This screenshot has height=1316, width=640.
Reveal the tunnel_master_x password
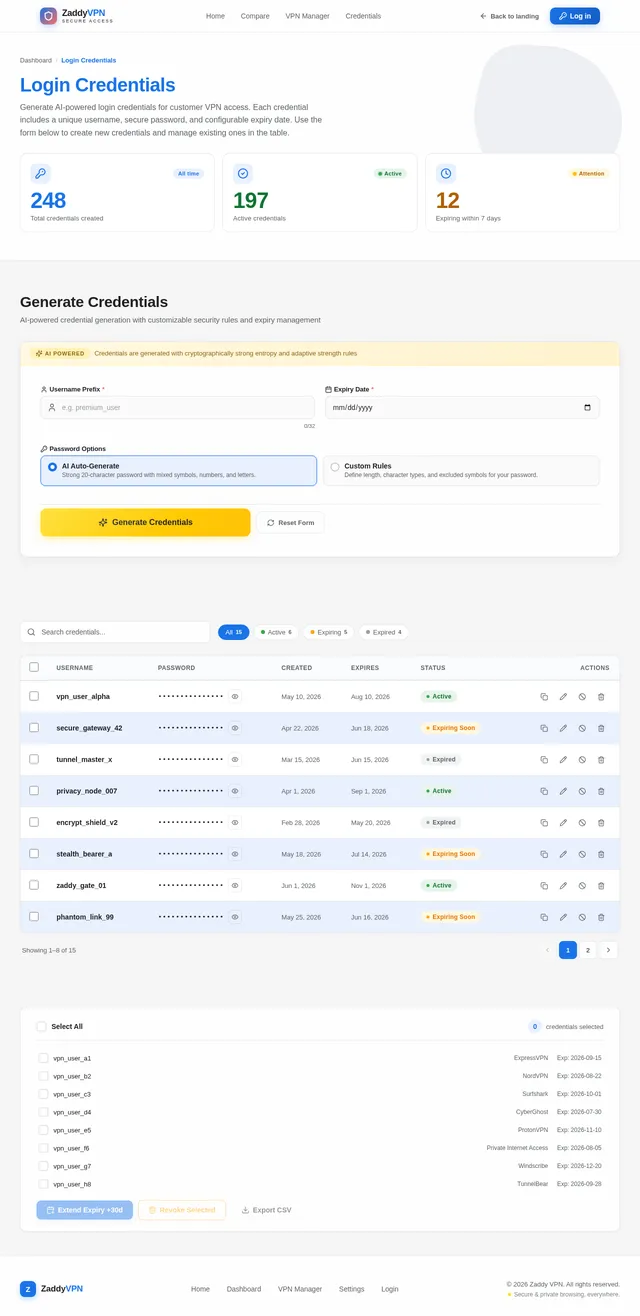pyautogui.click(x=235, y=759)
